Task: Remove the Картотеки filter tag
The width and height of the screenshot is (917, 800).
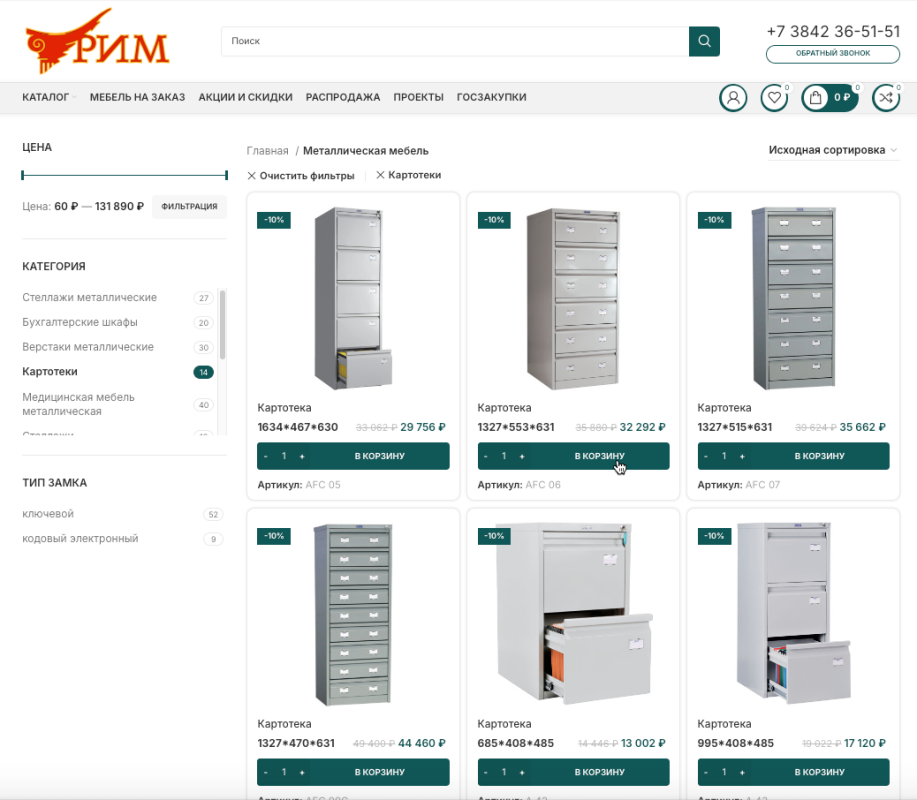Action: pyautogui.click(x=408, y=175)
